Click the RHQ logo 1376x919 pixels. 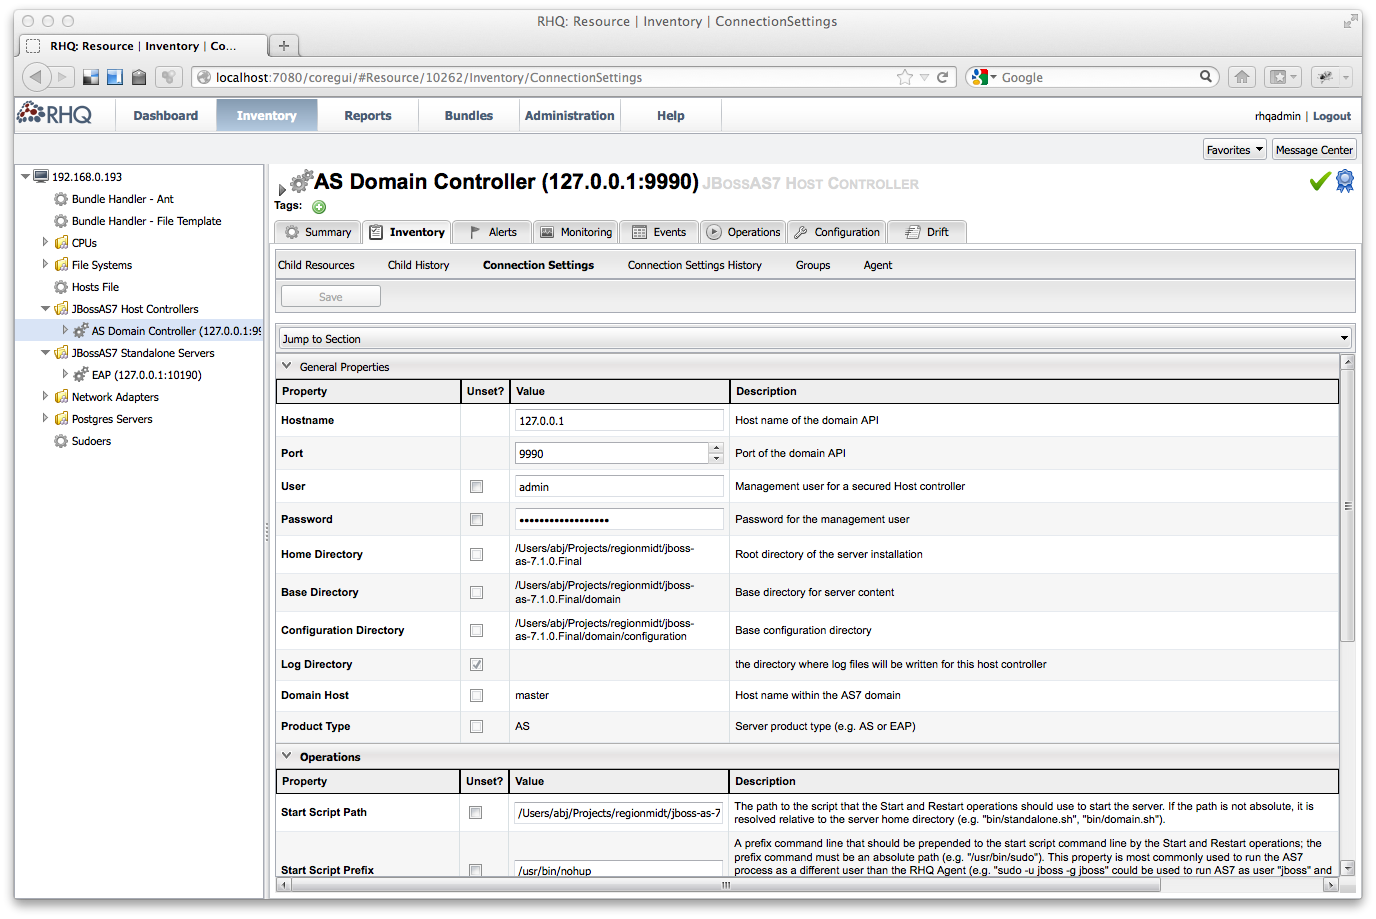click(x=54, y=114)
